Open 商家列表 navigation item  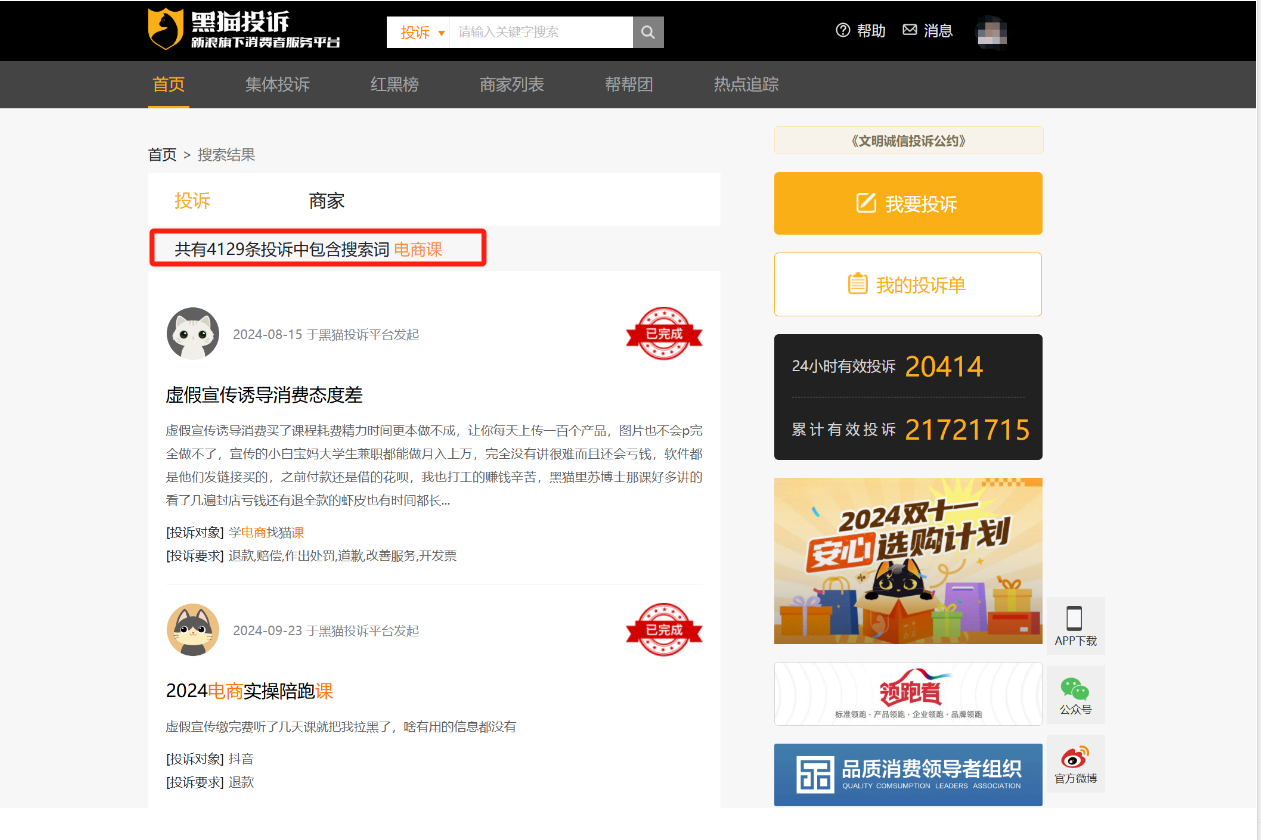[x=512, y=85]
